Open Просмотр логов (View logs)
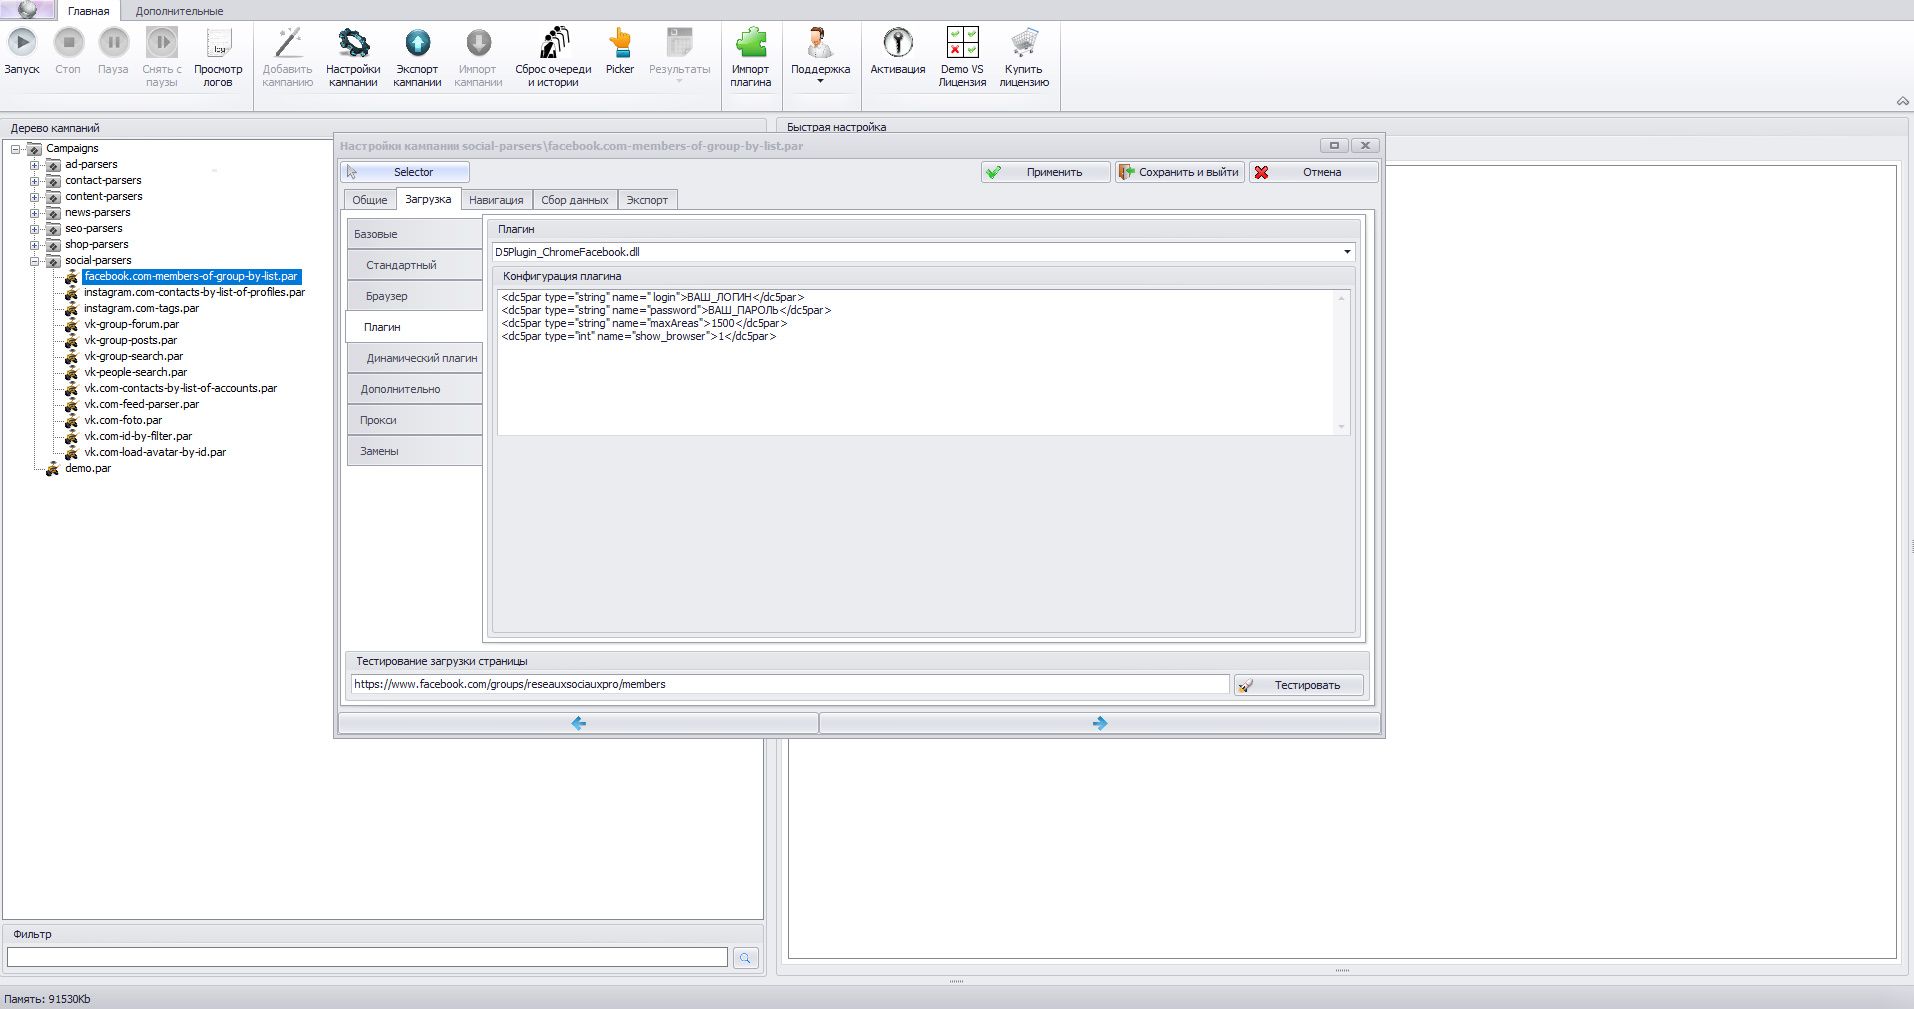Screen dimensions: 1914x1009 click(x=218, y=43)
